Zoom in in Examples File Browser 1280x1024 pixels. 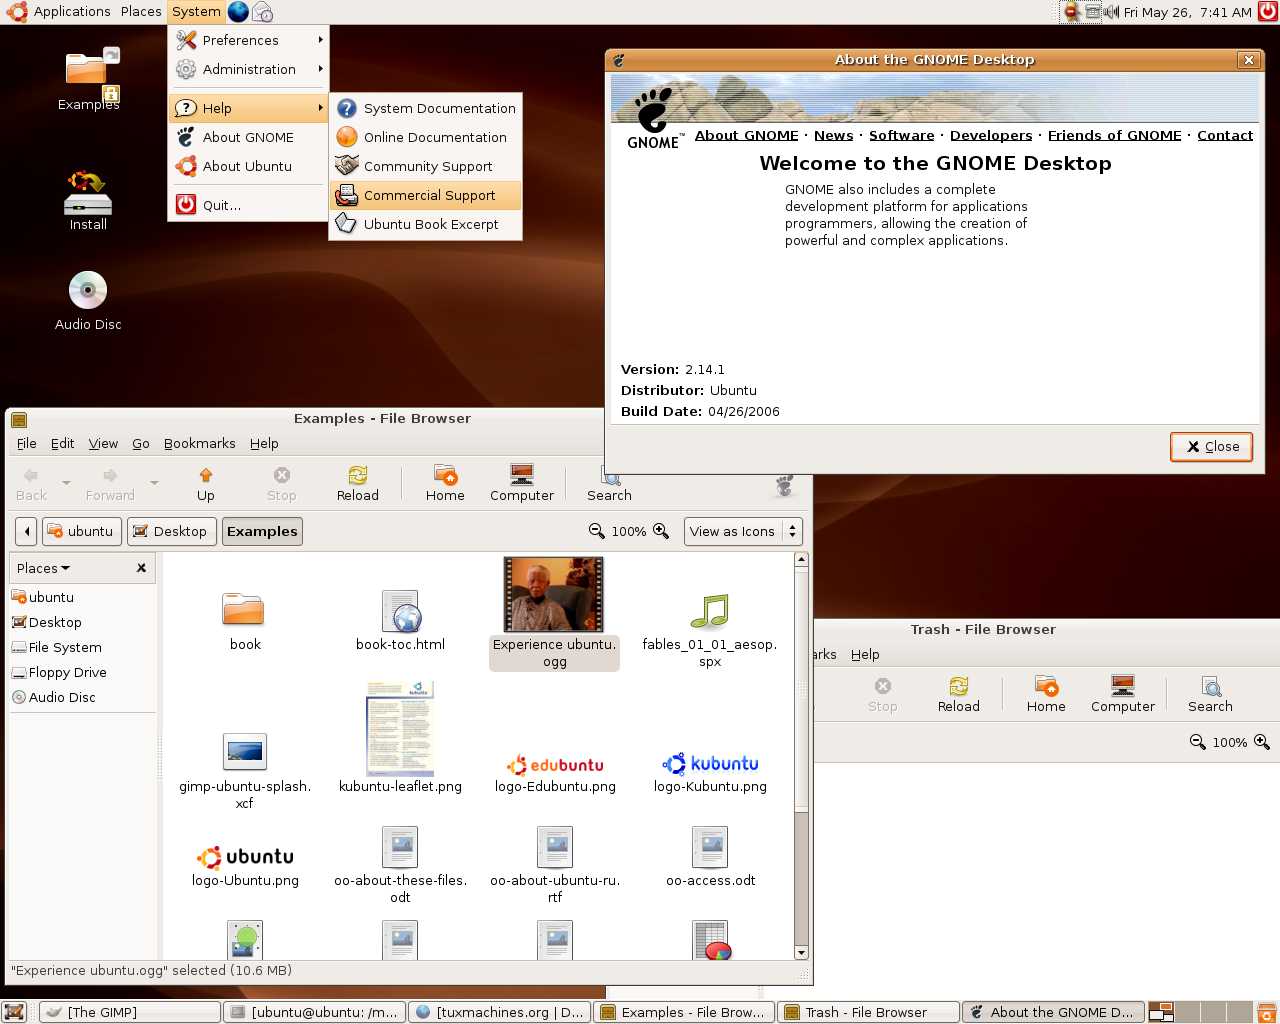point(661,531)
